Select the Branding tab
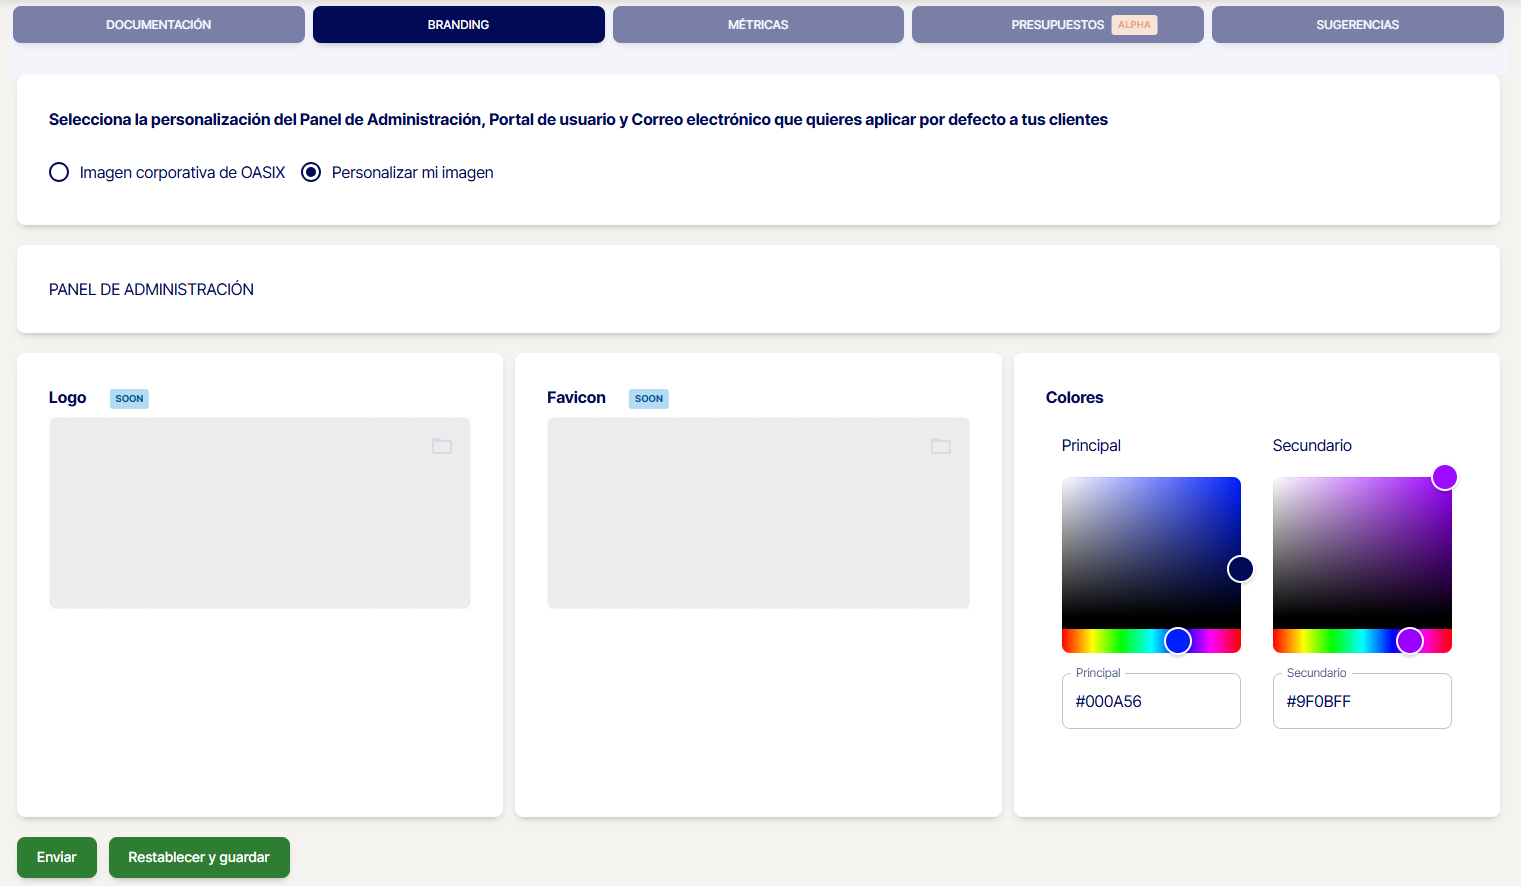This screenshot has height=886, width=1521. [458, 25]
